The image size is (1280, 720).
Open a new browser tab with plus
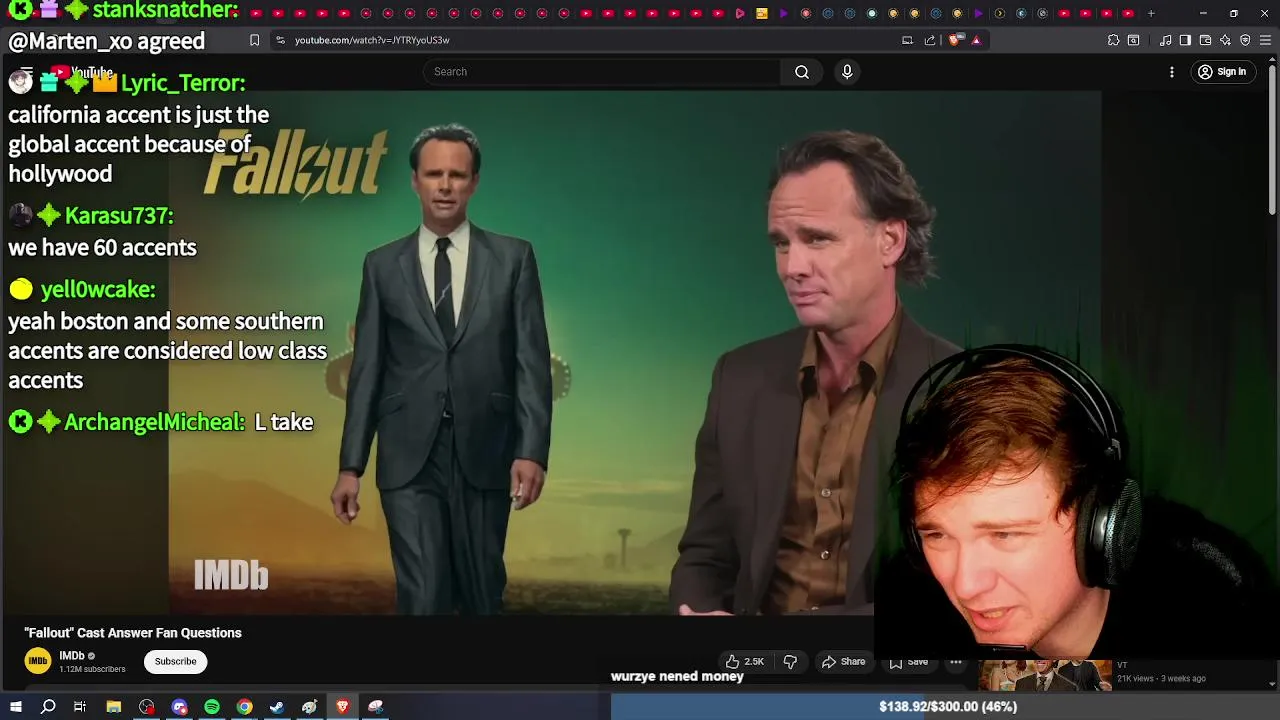pyautogui.click(x=1151, y=13)
